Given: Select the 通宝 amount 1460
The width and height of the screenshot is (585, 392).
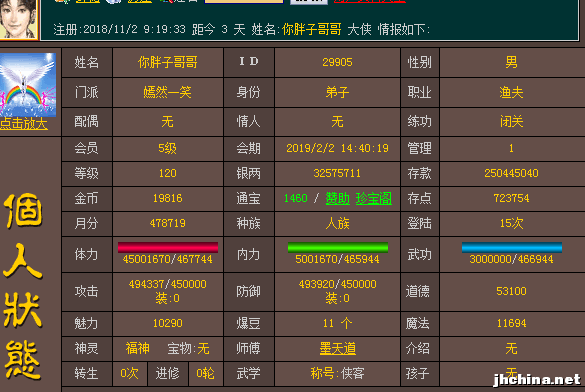Looking at the screenshot, I should (x=296, y=198).
